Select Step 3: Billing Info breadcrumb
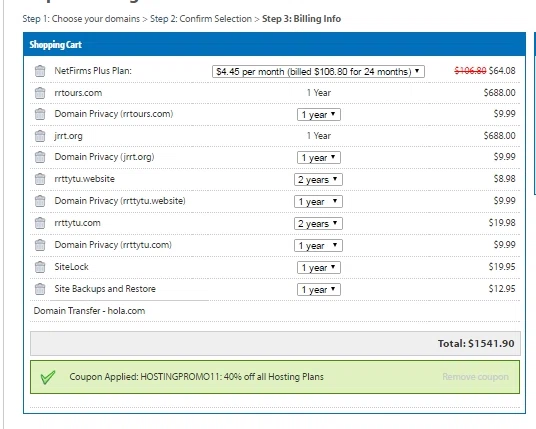Image resolution: width=536 pixels, height=429 pixels. click(302, 19)
